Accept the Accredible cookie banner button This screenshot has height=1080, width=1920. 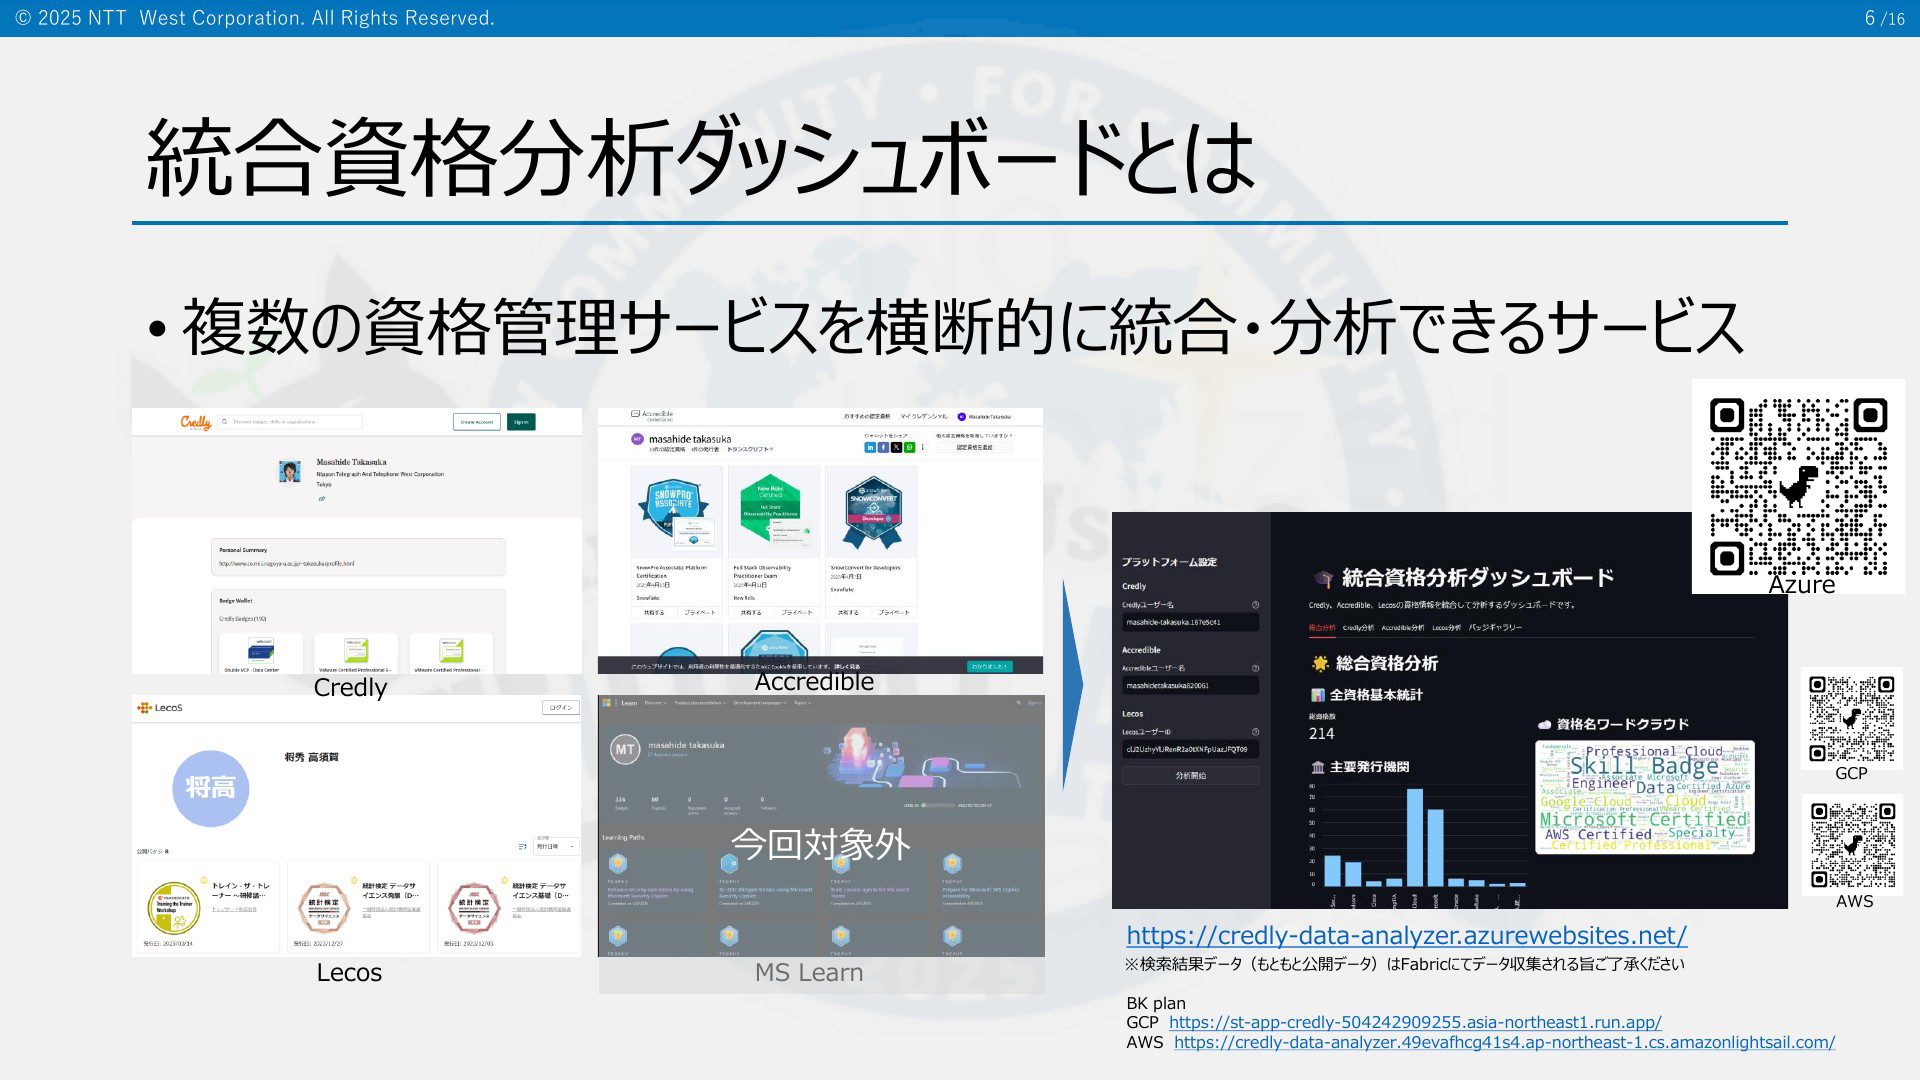[x=990, y=666]
